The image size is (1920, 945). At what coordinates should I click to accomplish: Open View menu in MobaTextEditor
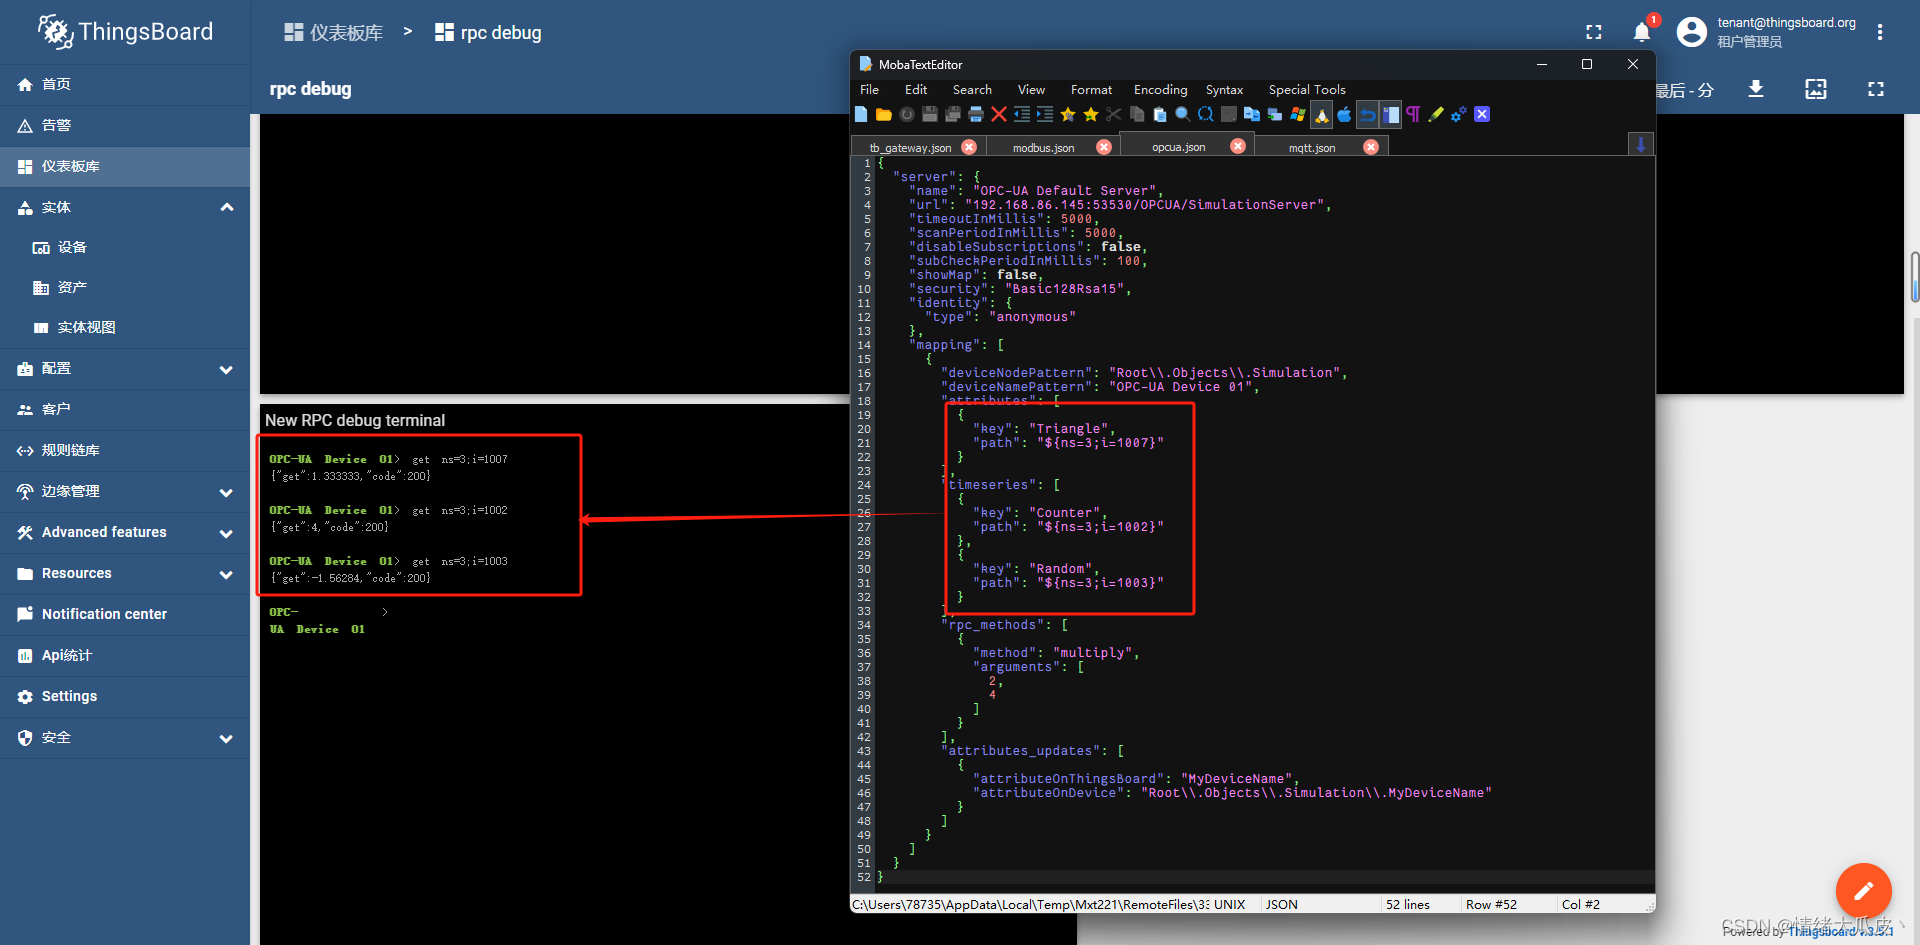(1031, 90)
